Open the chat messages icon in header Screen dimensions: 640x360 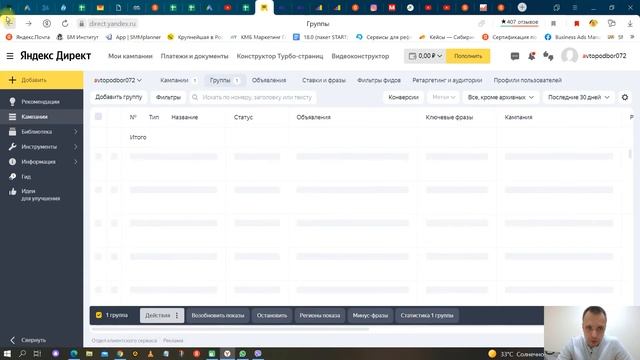click(515, 56)
